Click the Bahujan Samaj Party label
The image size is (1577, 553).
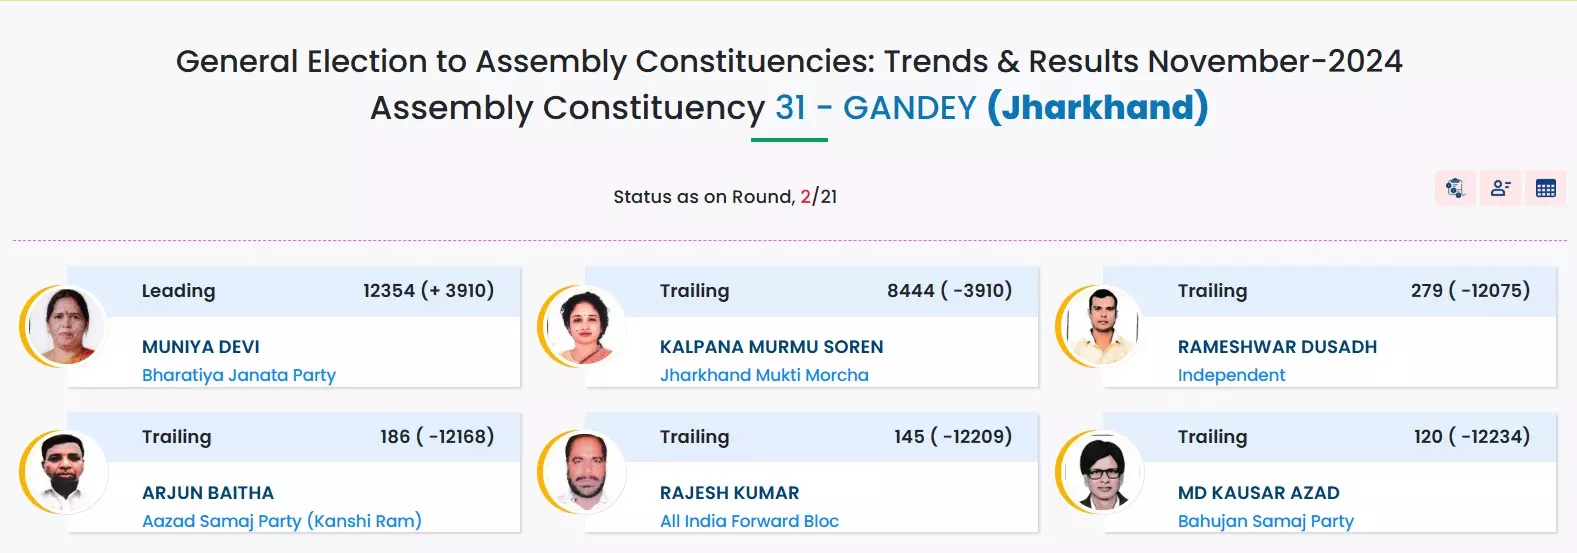pos(1265,521)
